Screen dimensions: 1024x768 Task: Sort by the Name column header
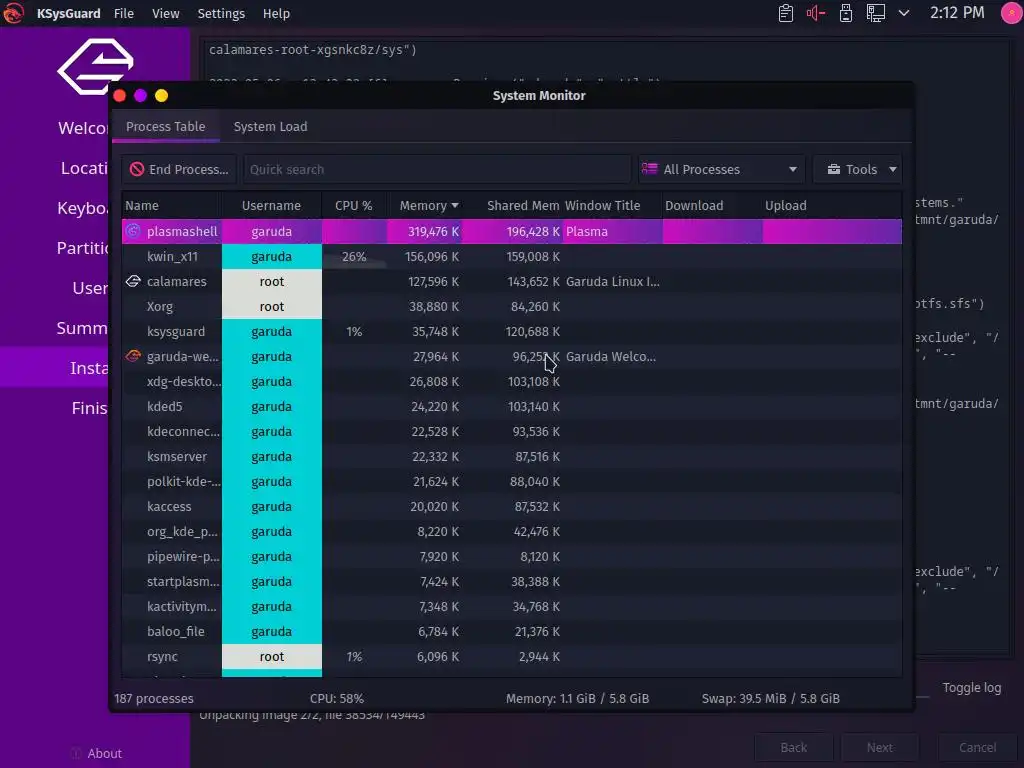click(172, 206)
